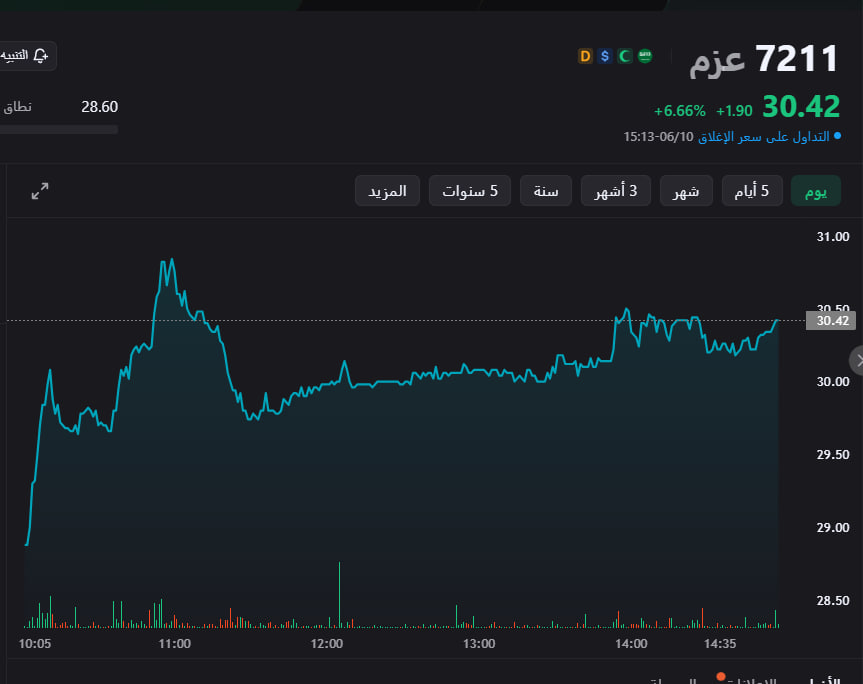The height and width of the screenshot is (684, 863).
Task: Click the collapse arrow at chart's right edge
Action: click(857, 361)
